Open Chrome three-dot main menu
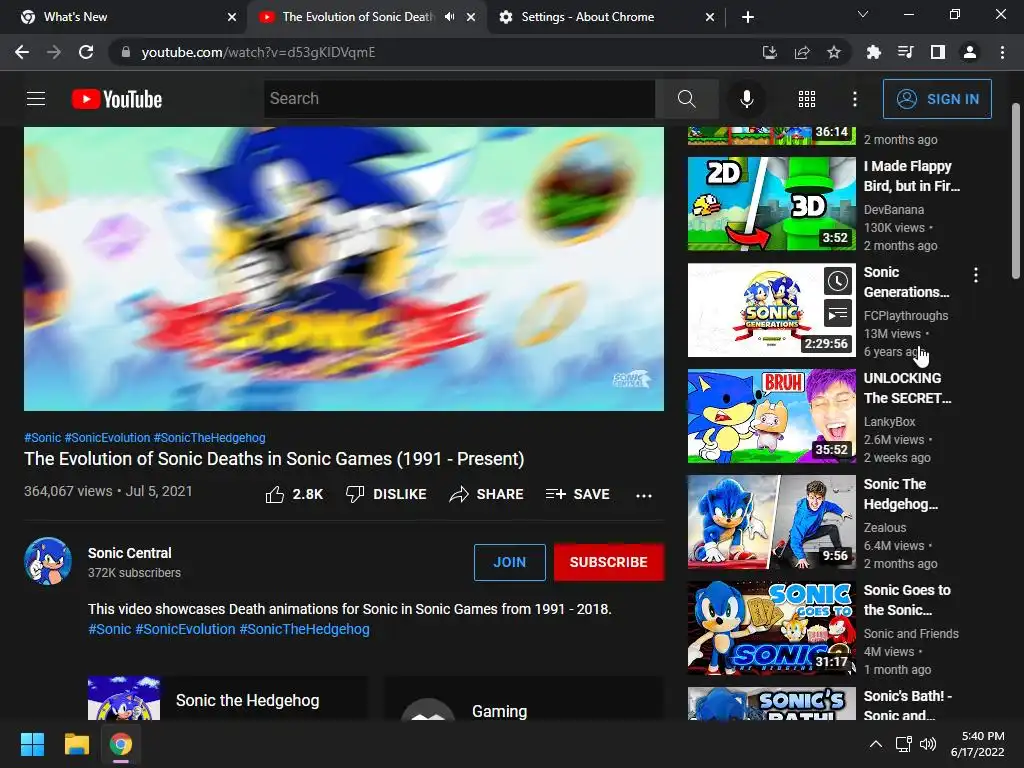The image size is (1024, 768). pyautogui.click(x=1002, y=52)
